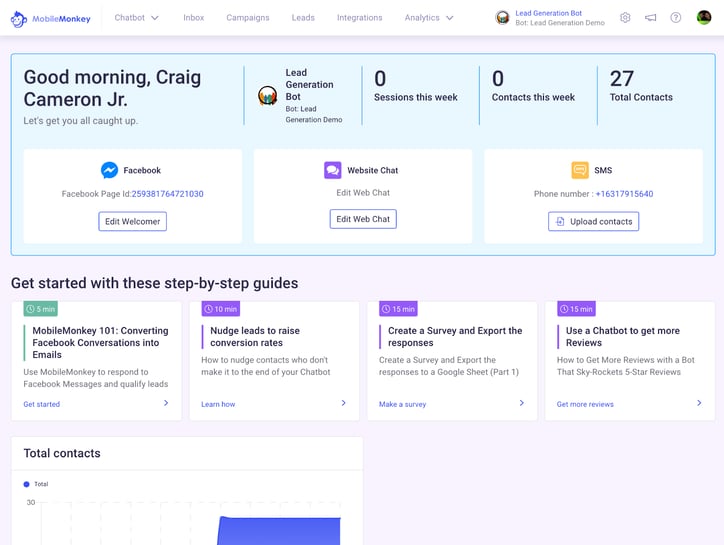Open MobileMonkey 101 guide title

click(x=100, y=343)
